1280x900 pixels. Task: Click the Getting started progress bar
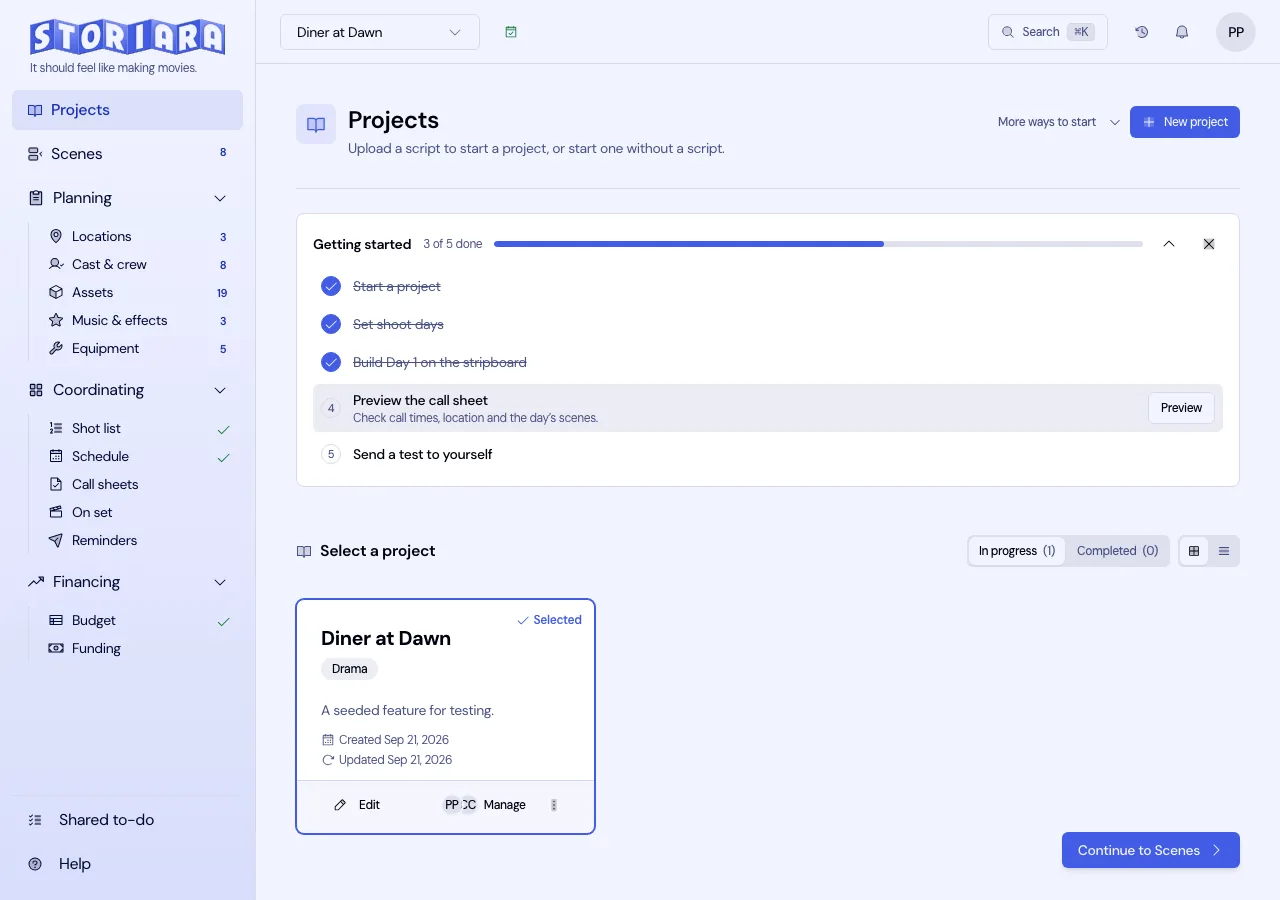click(x=818, y=244)
